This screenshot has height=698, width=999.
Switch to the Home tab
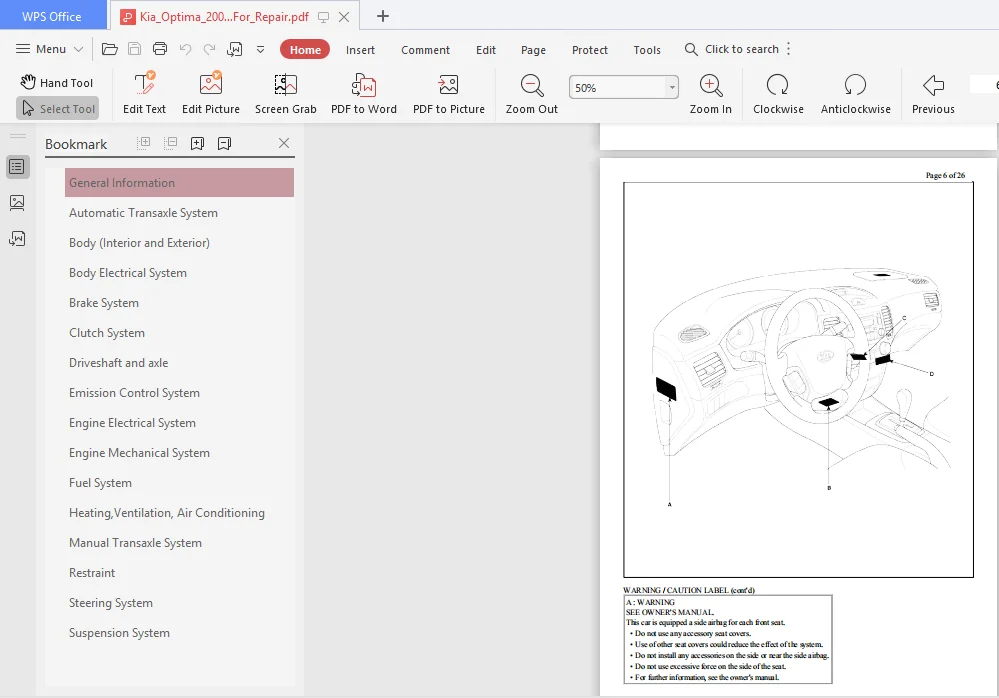(305, 50)
